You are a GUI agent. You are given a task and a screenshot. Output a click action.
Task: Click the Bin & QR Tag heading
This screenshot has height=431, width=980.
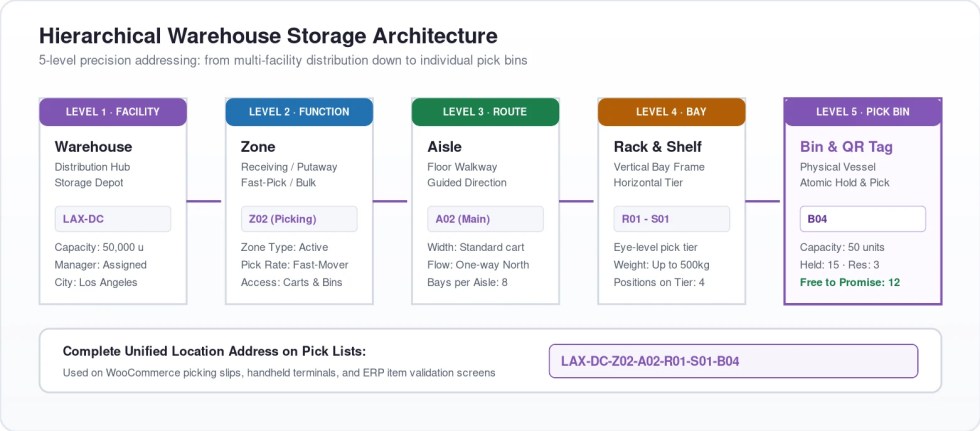pyautogui.click(x=846, y=147)
